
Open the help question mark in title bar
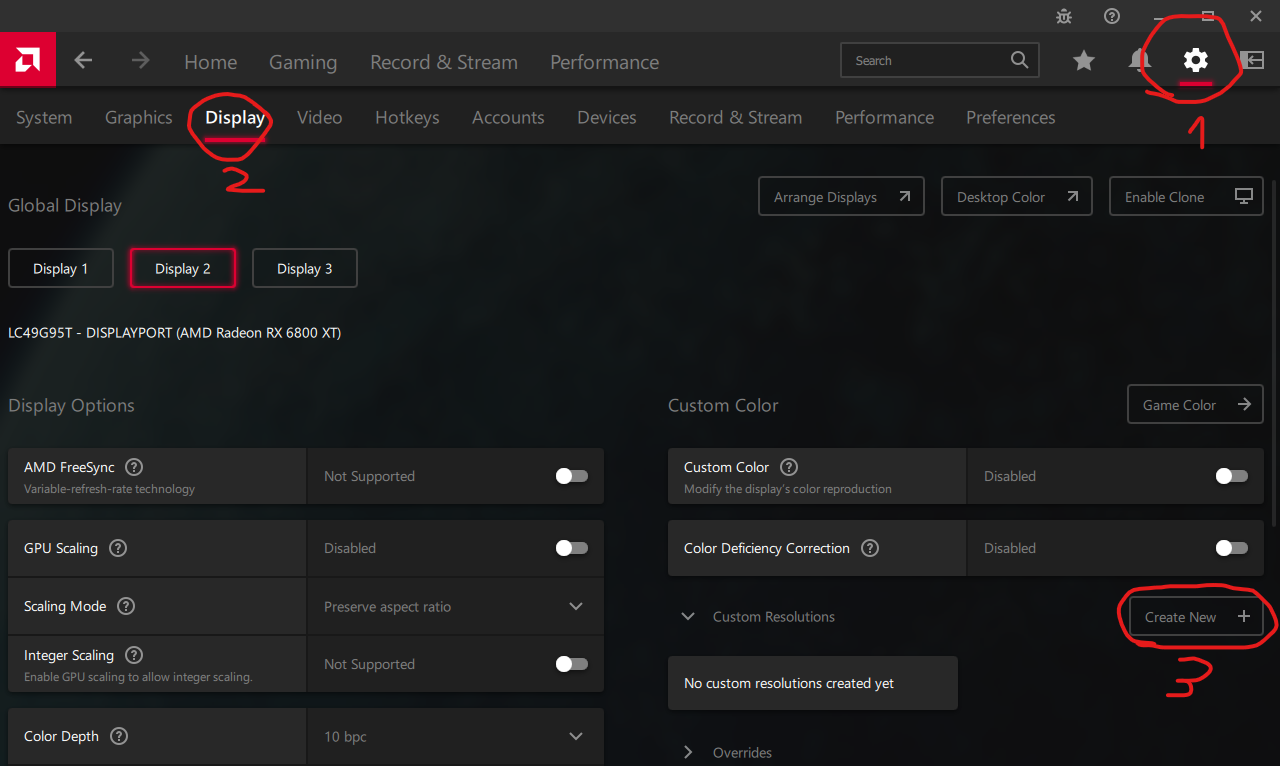click(x=1112, y=16)
